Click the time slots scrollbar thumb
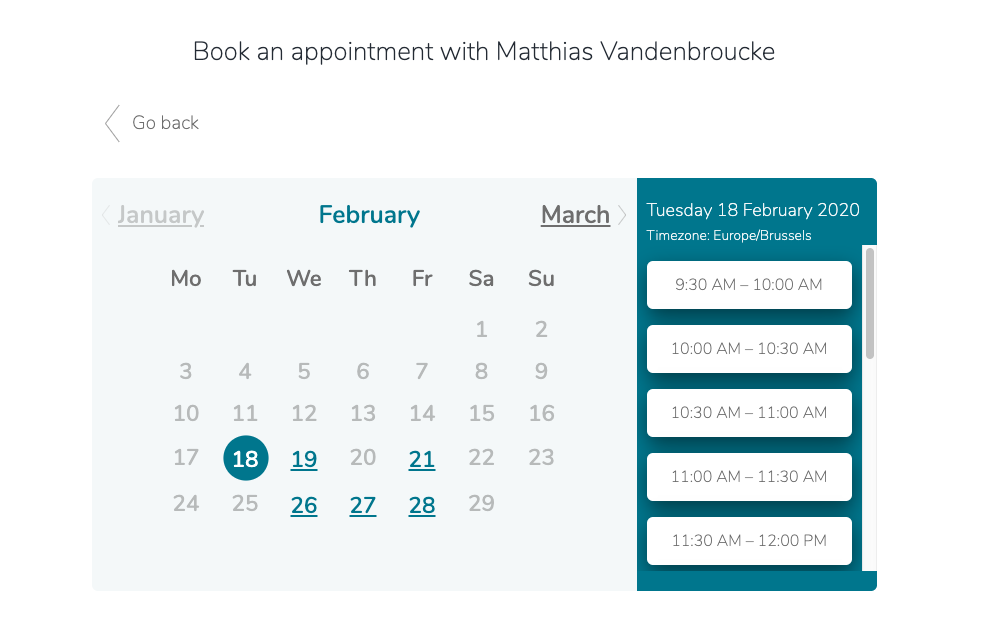Viewport: 997px width, 637px height. coord(870,303)
